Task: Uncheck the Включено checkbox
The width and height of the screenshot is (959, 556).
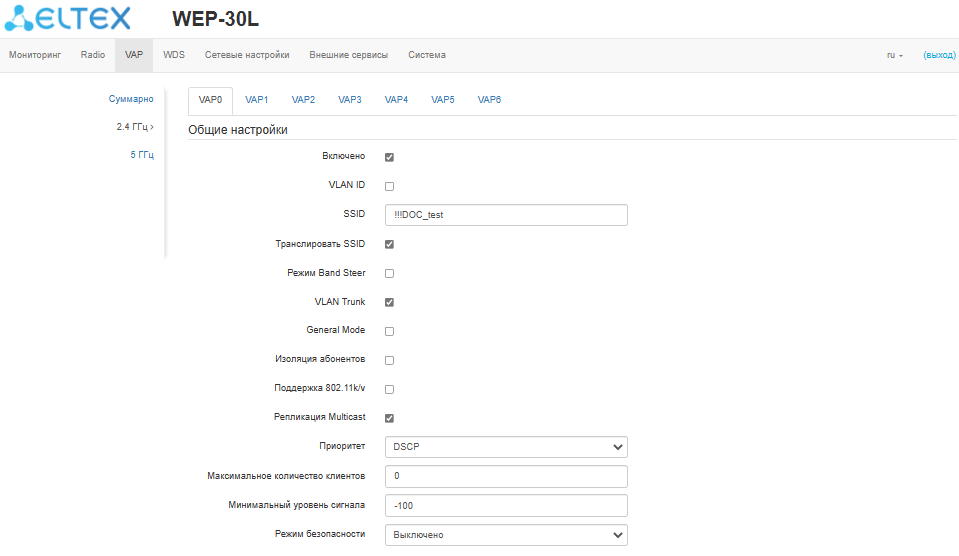Action: [390, 157]
